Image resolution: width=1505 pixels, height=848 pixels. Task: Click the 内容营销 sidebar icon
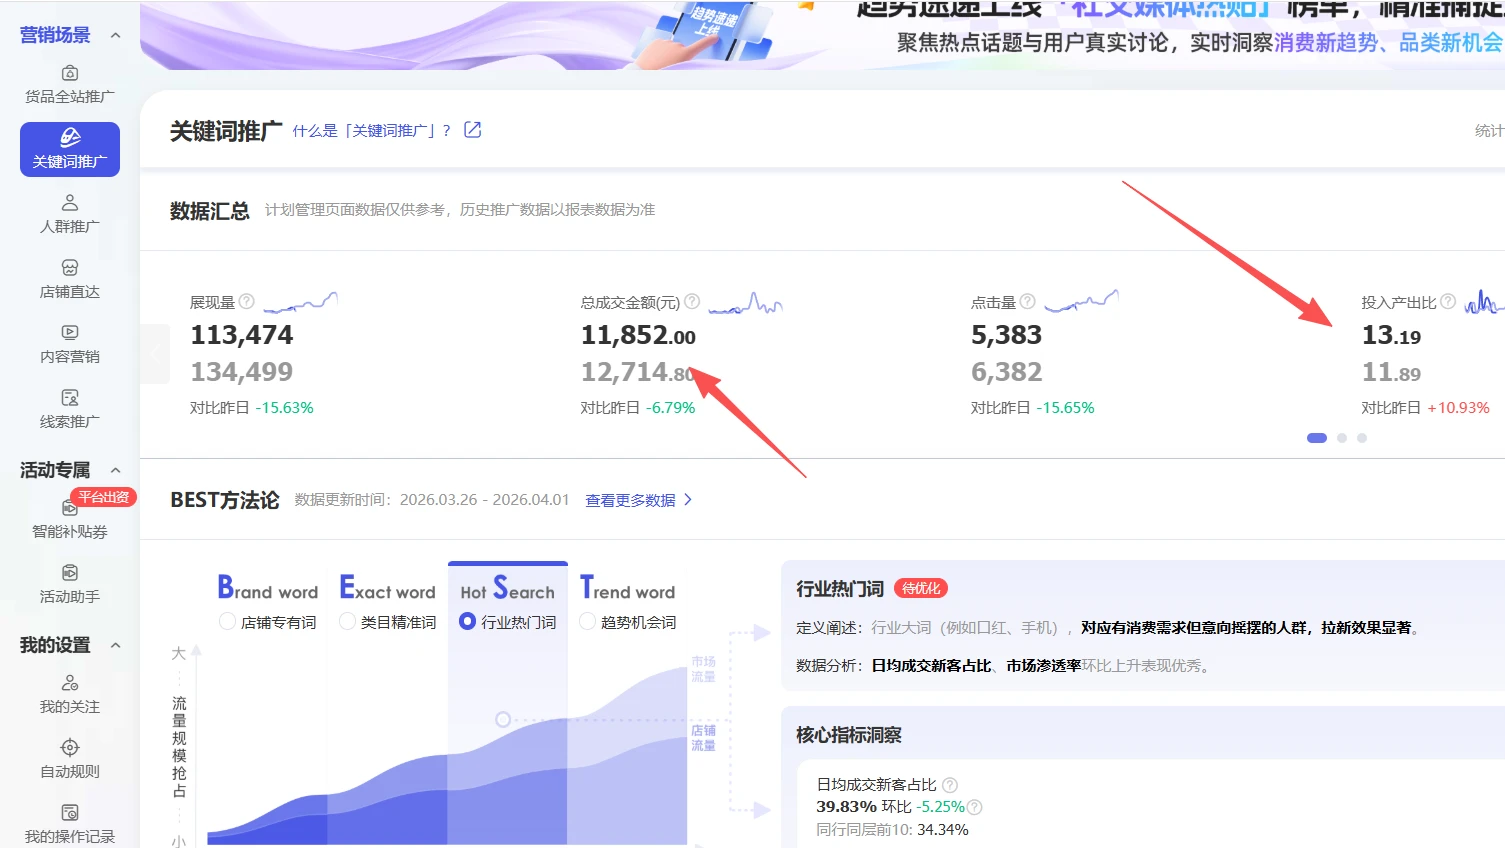(69, 332)
